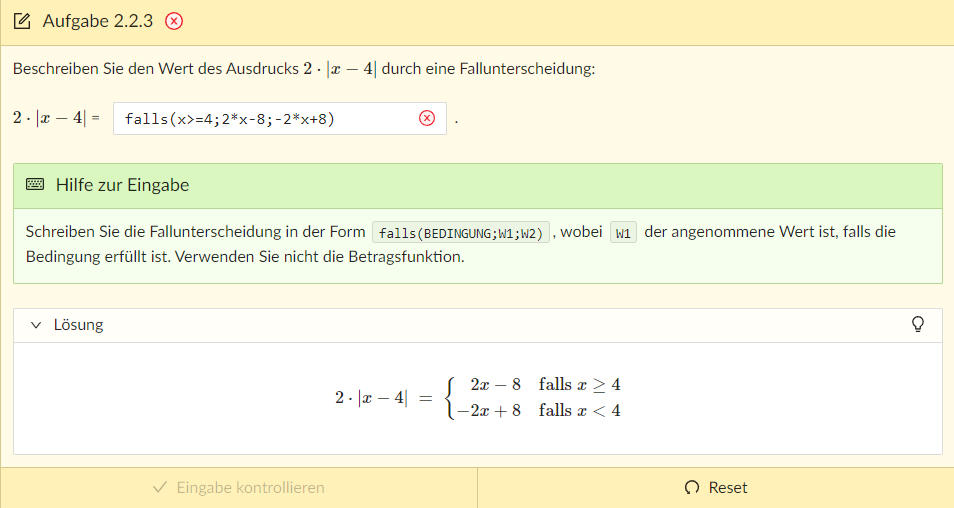Click the Aufgabe 2.2.3 title text
Screen dimensions: 954x508
coord(97,21)
